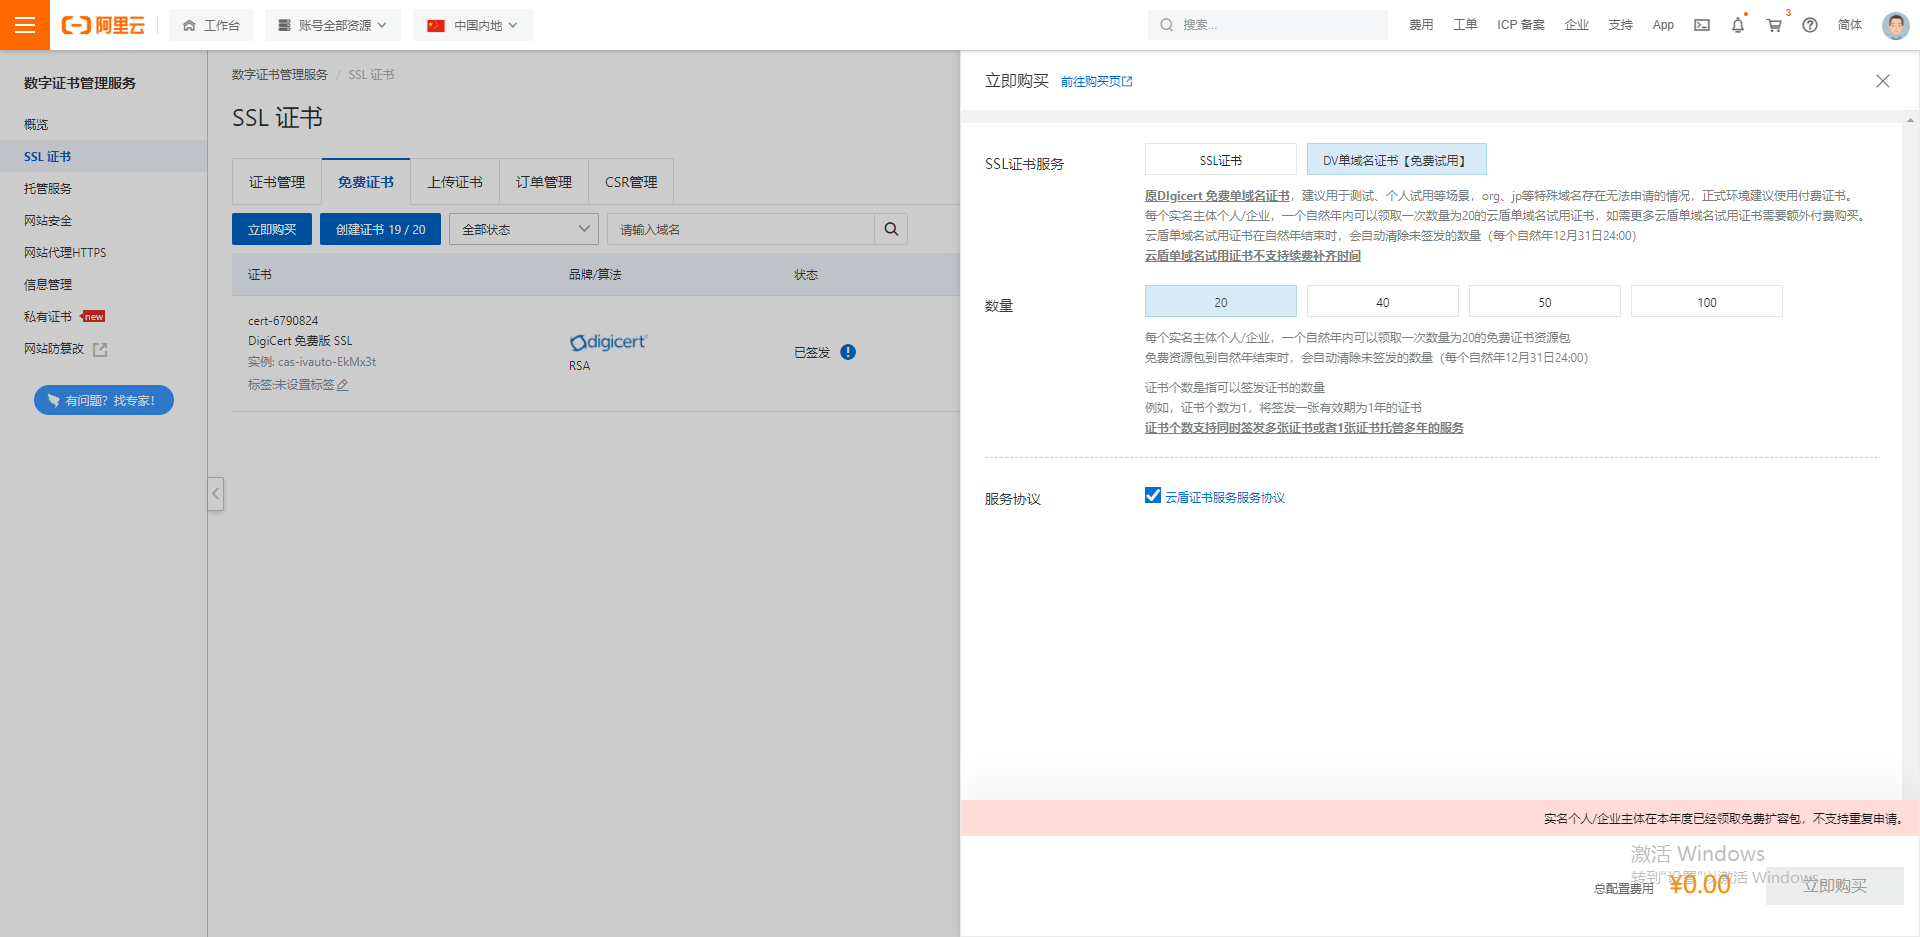Open the Cloud Shell terminal icon
This screenshot has width=1920, height=937.
pos(1702,25)
